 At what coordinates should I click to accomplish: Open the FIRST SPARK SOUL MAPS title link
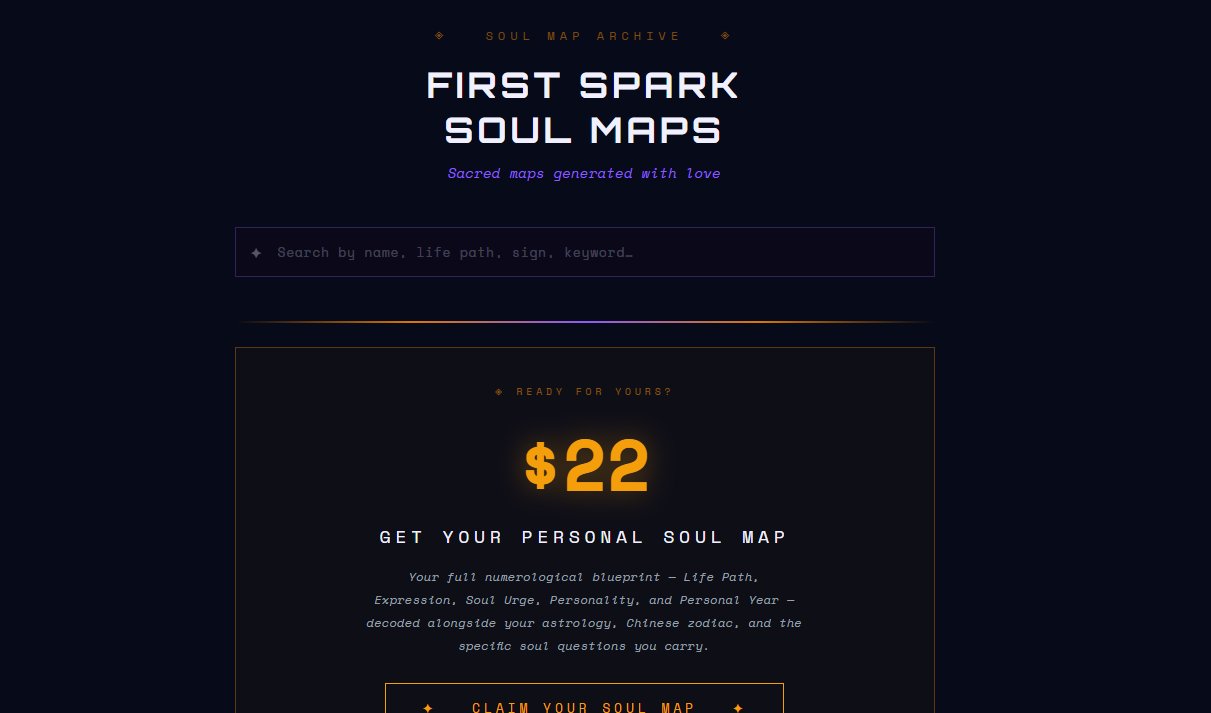tap(583, 106)
